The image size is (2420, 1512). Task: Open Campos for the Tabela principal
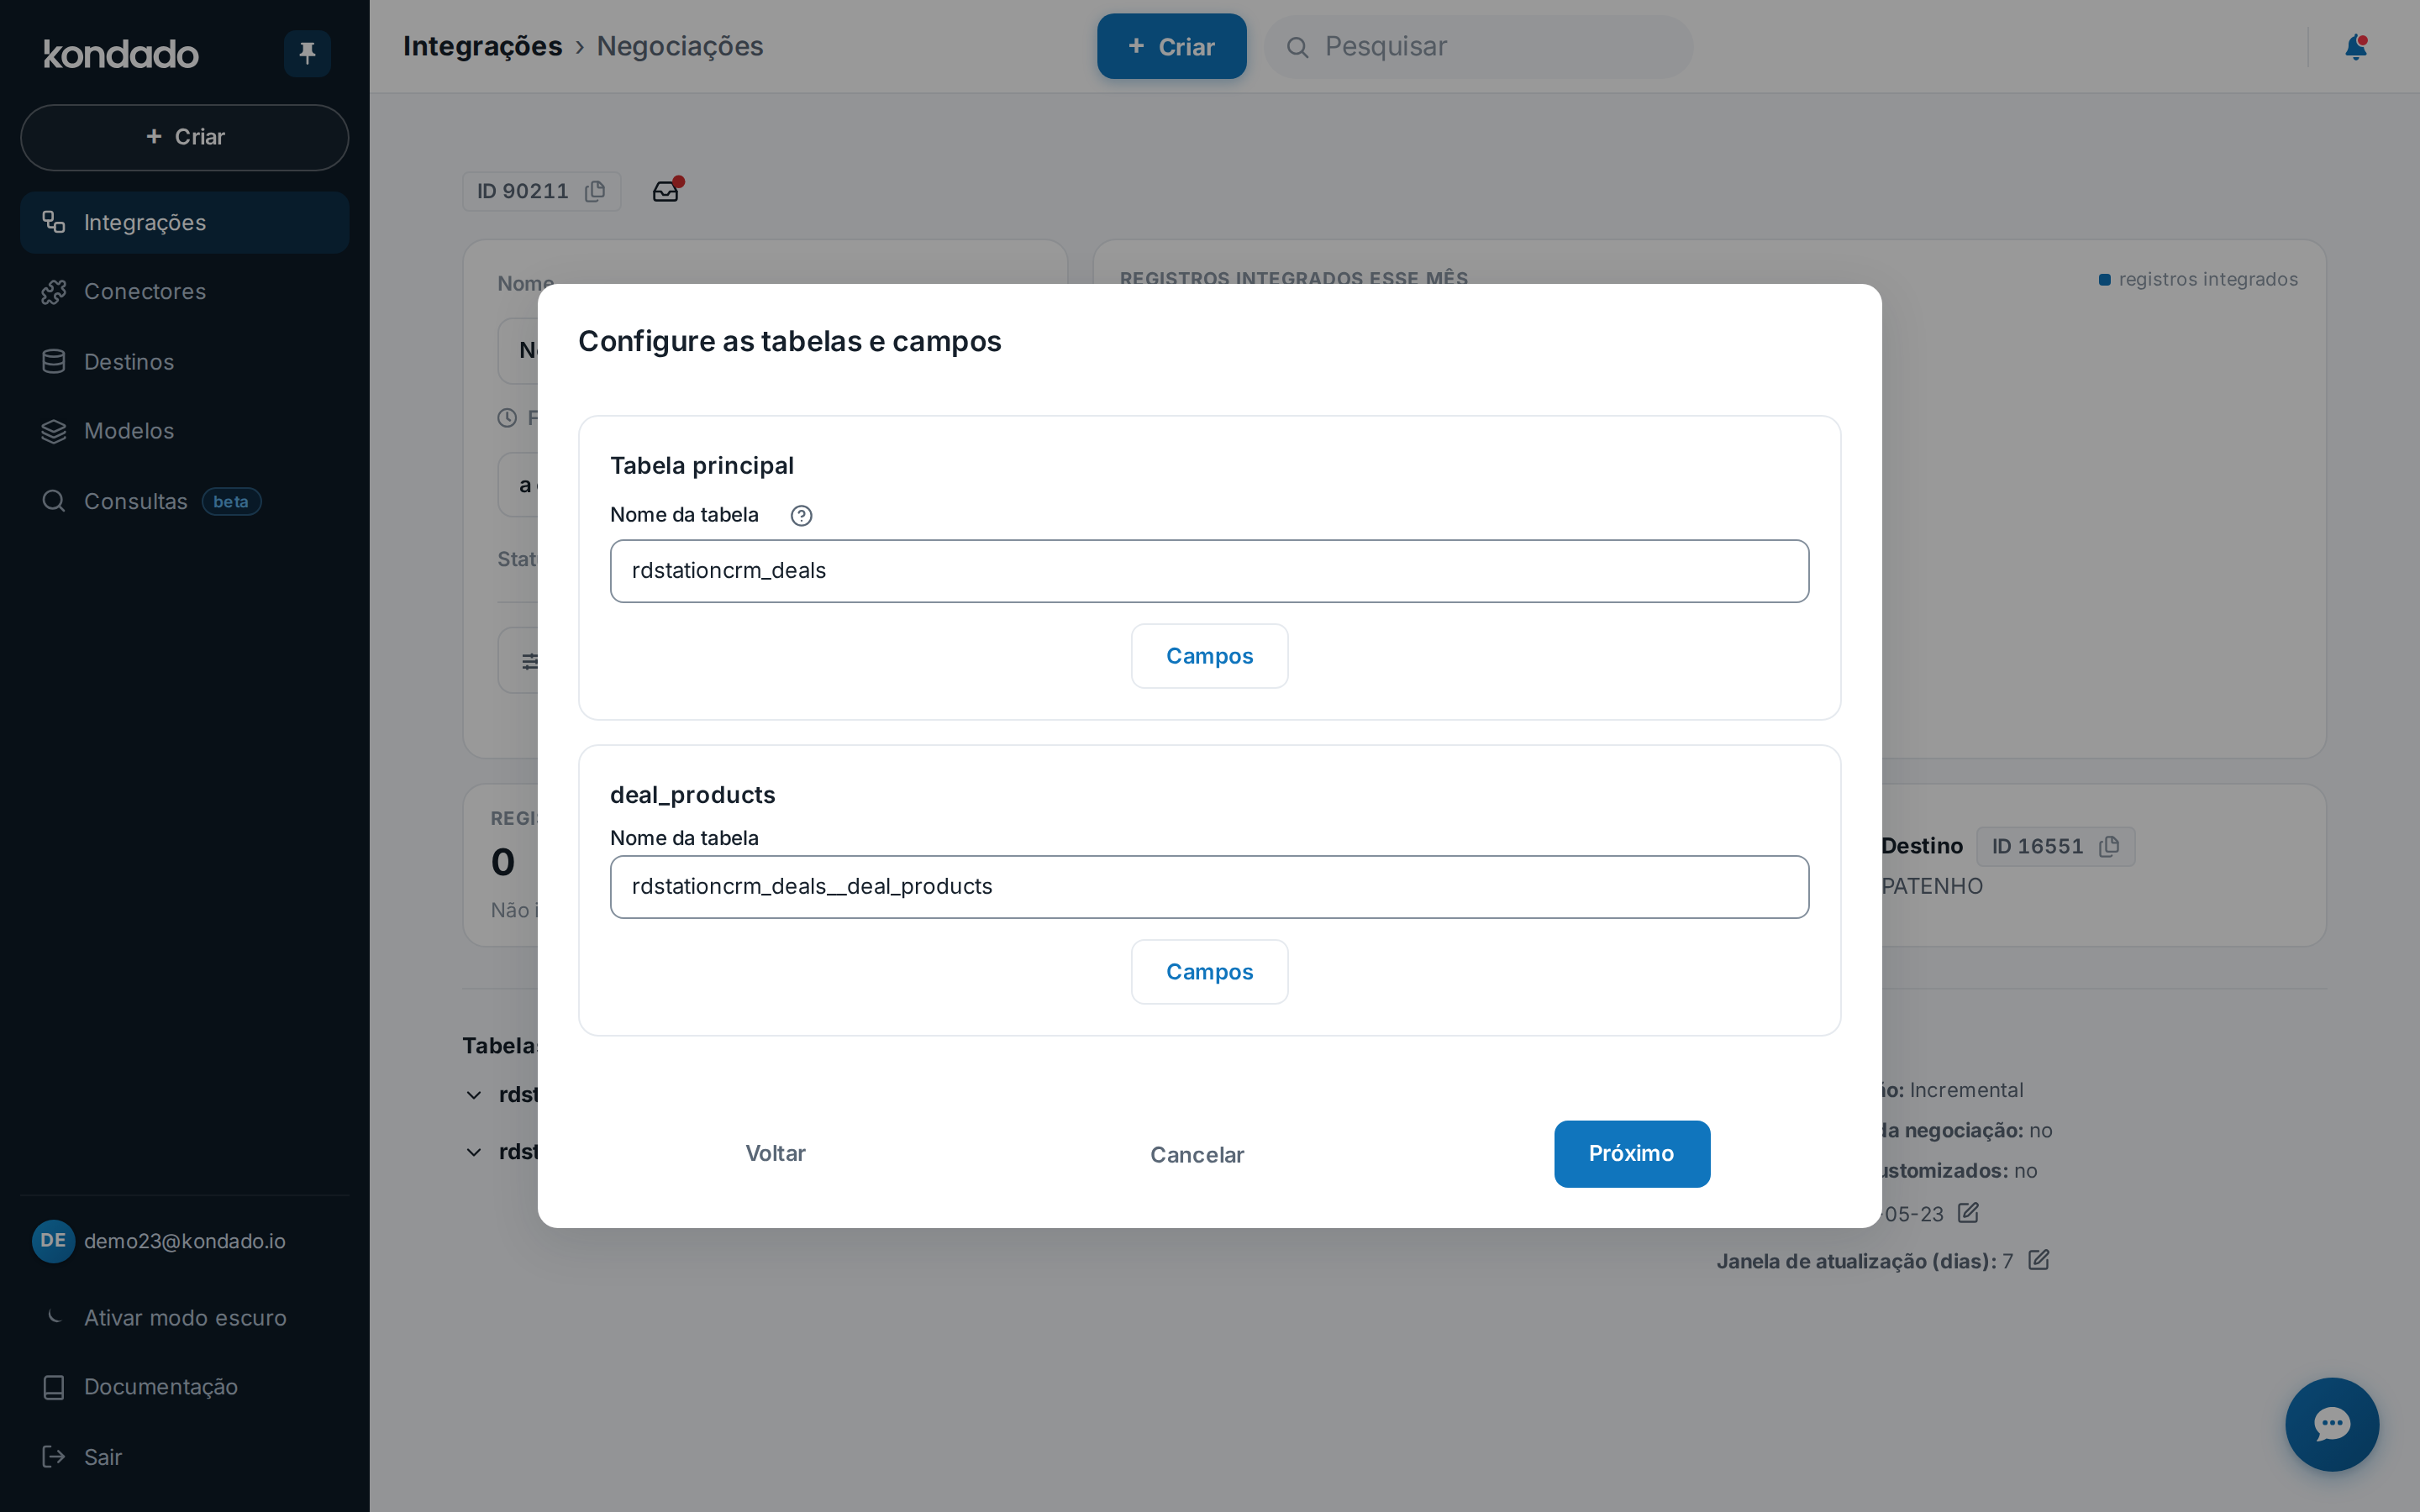[x=1209, y=656]
